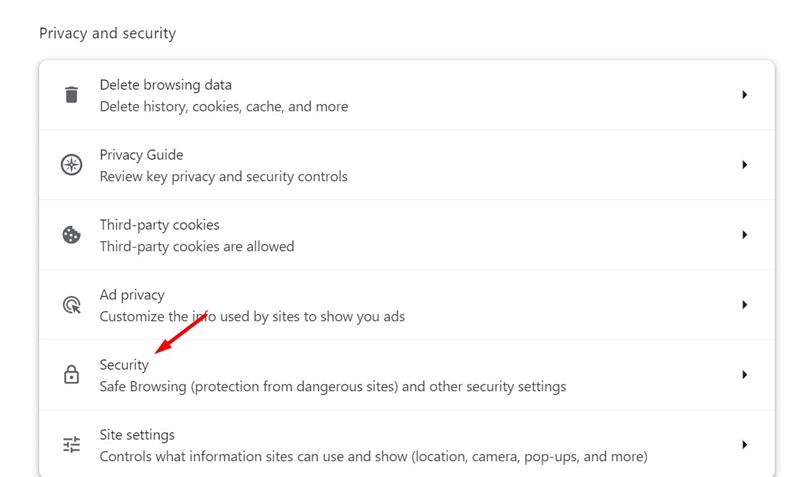Open the Delete browsing data title
This screenshot has height=477, width=800.
click(x=165, y=85)
